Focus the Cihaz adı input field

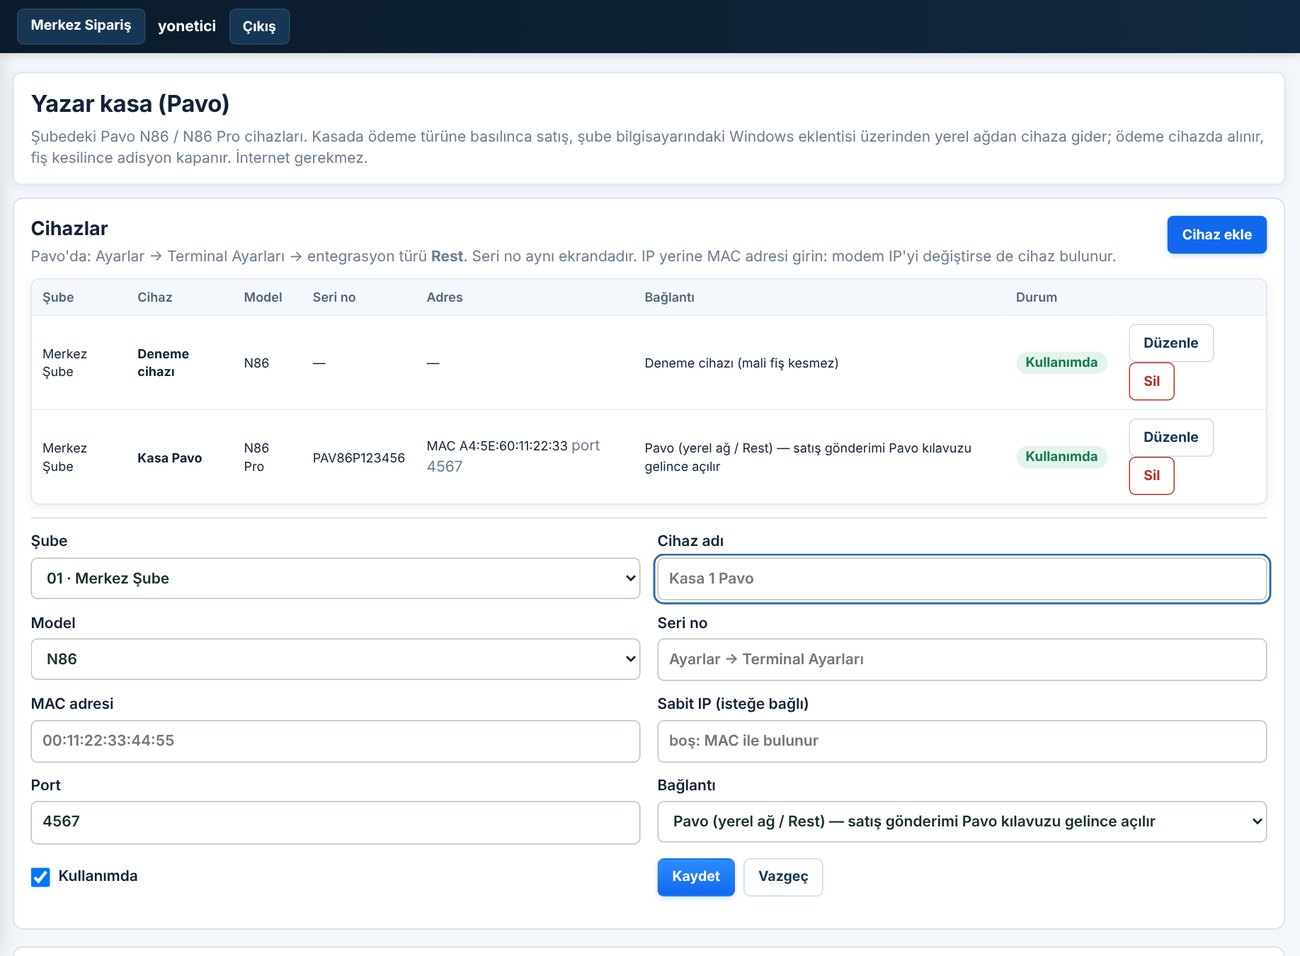(961, 578)
